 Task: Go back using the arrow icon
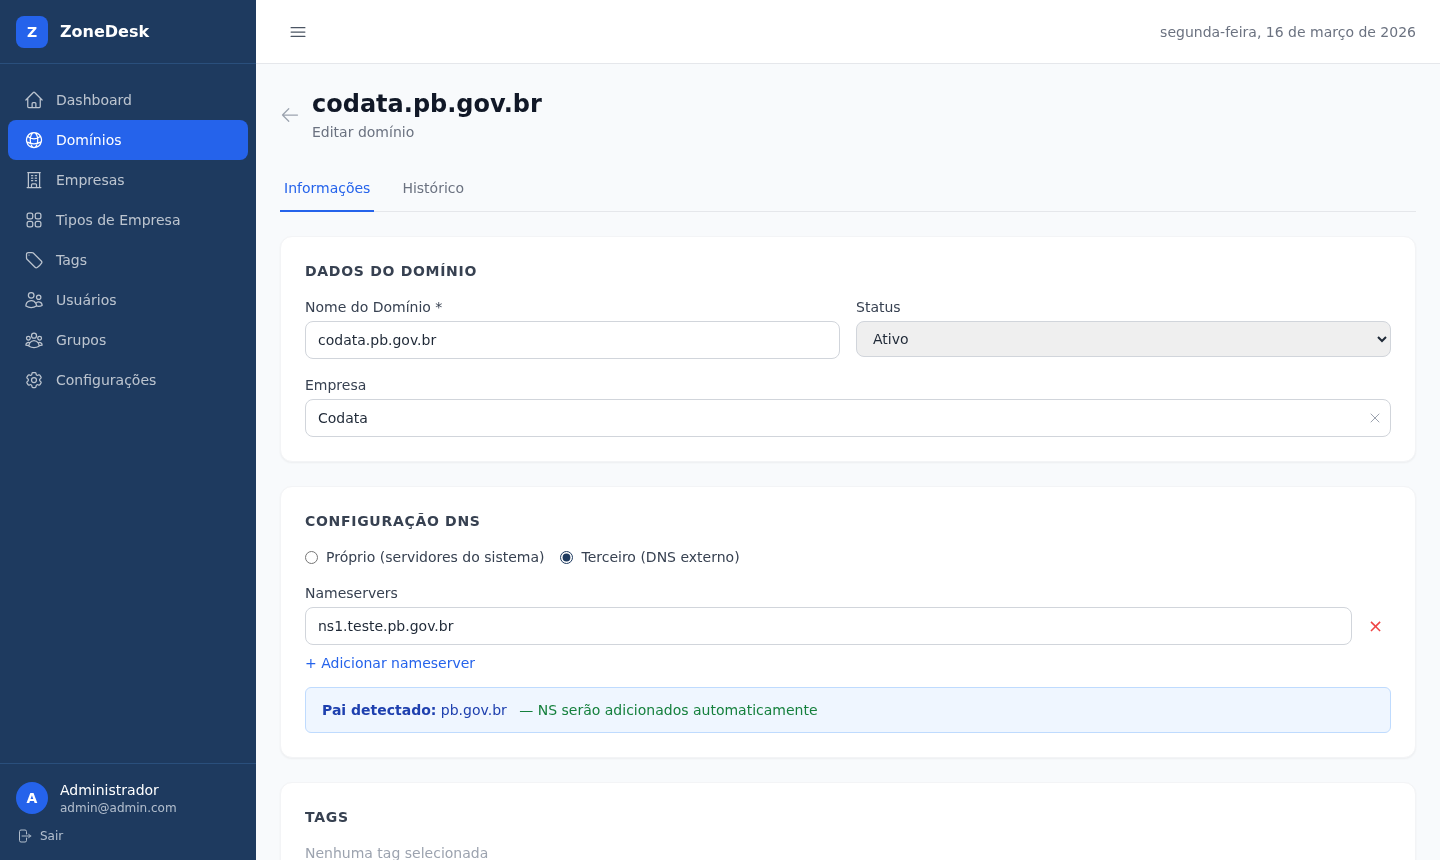point(290,115)
